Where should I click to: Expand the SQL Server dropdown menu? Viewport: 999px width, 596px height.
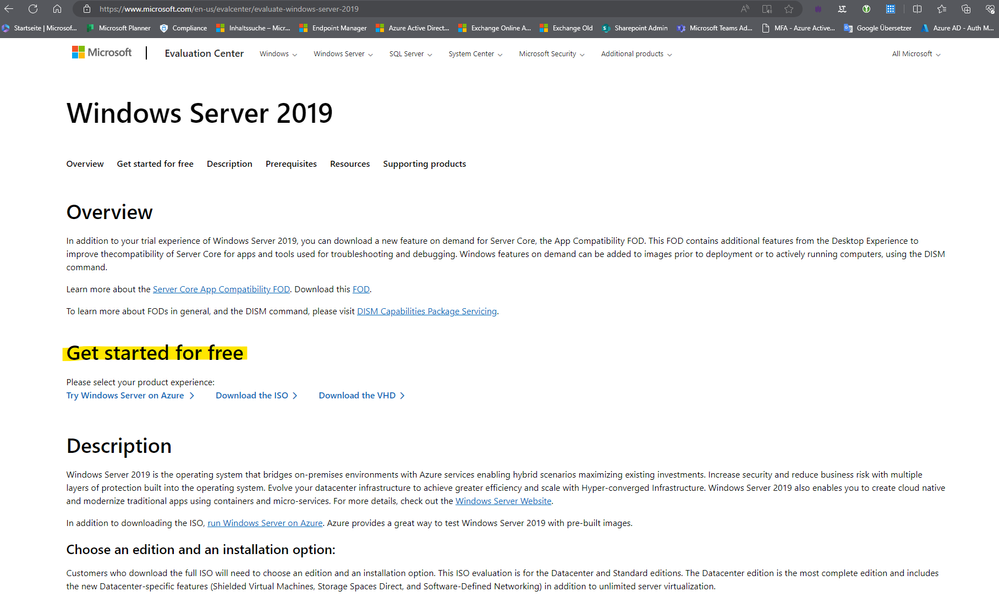pyautogui.click(x=411, y=54)
